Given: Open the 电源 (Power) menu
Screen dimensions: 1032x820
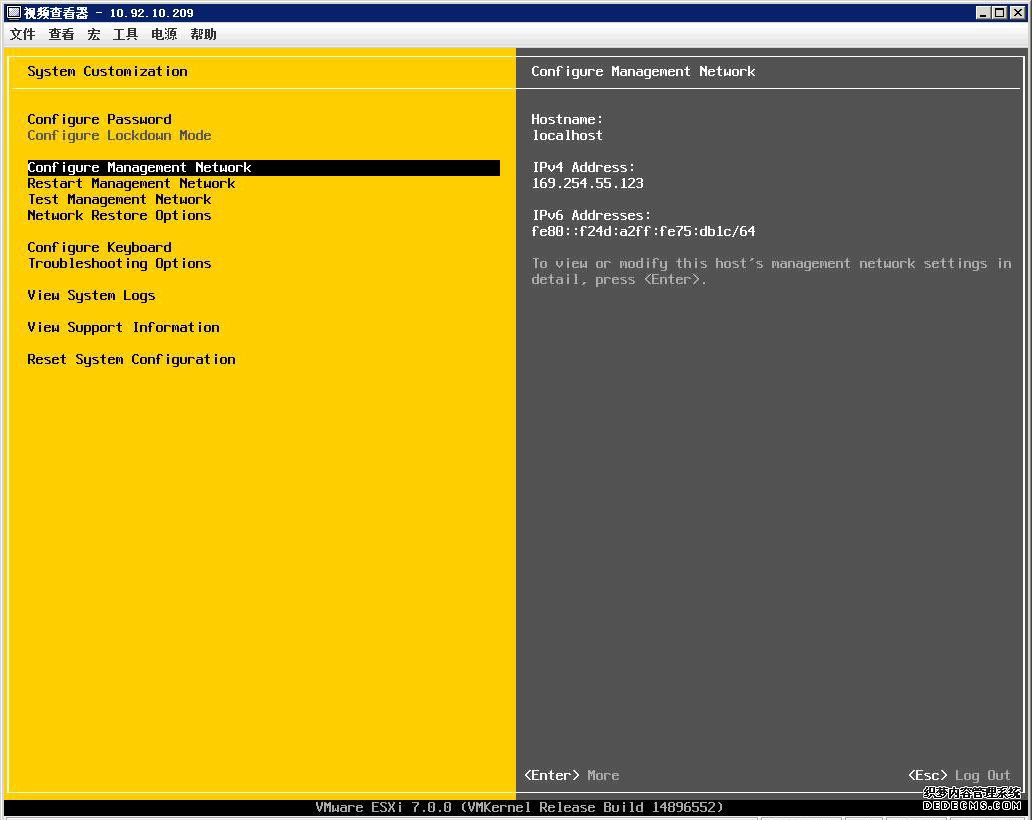Looking at the screenshot, I should coord(163,34).
